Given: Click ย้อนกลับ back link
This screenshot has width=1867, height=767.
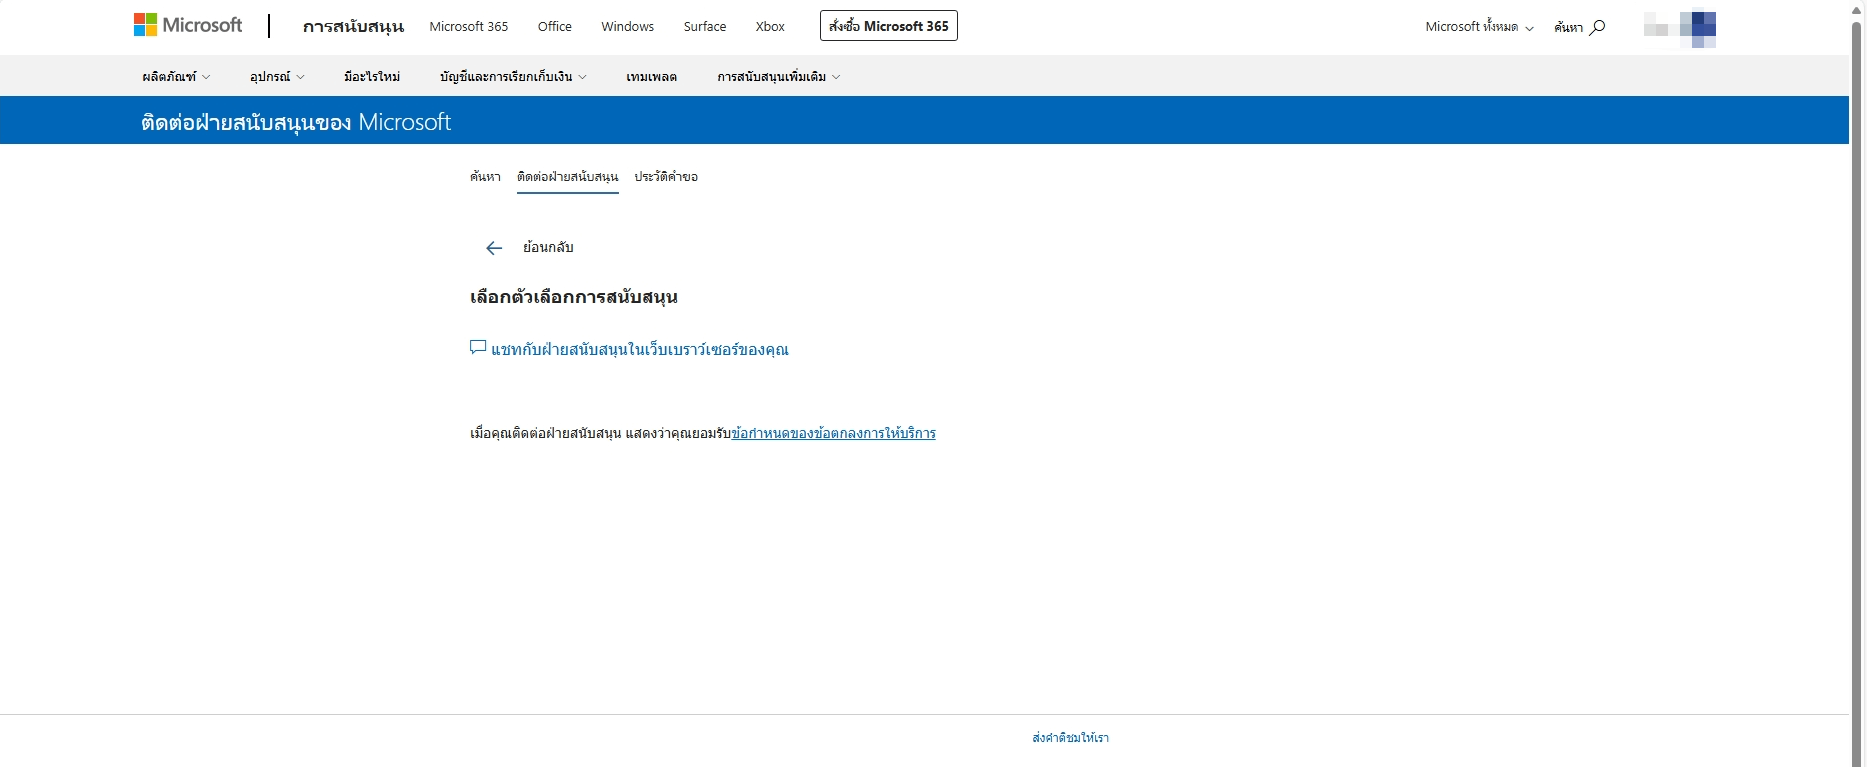Looking at the screenshot, I should click(x=548, y=247).
